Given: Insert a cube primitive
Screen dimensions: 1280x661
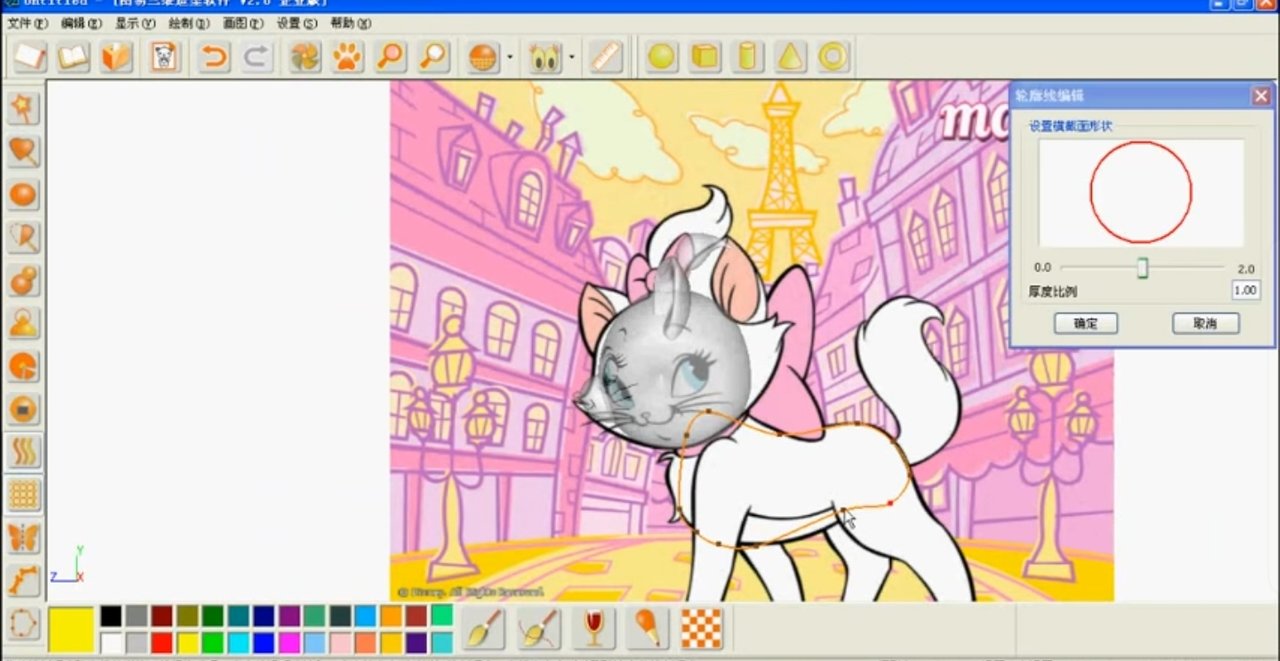Looking at the screenshot, I should click(705, 57).
